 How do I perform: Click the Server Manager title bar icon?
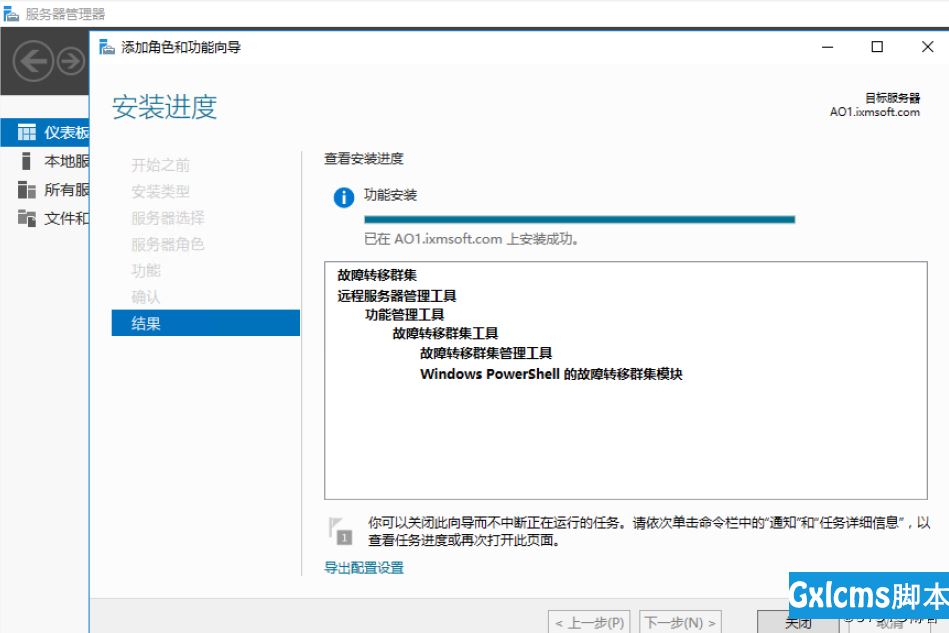tap(11, 13)
